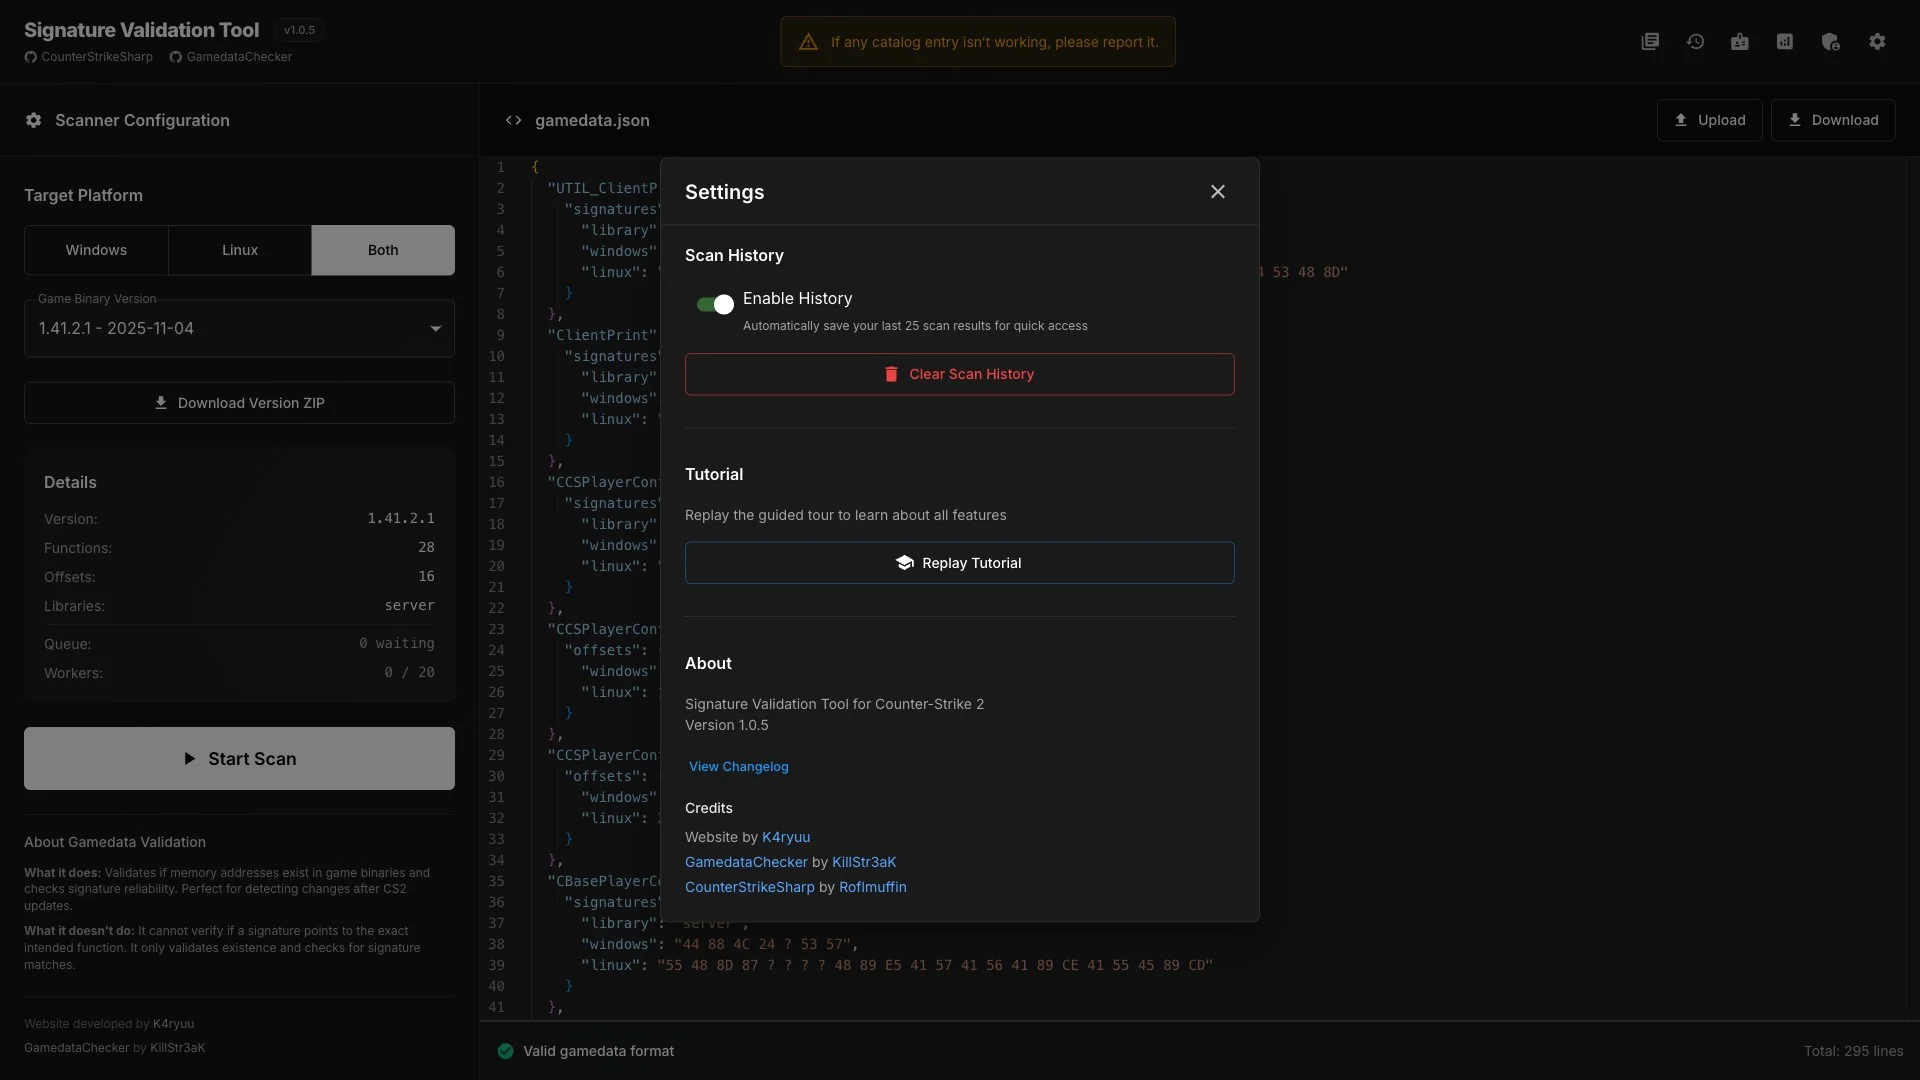
Task: Click the Replay Tutorial button
Action: pos(959,563)
